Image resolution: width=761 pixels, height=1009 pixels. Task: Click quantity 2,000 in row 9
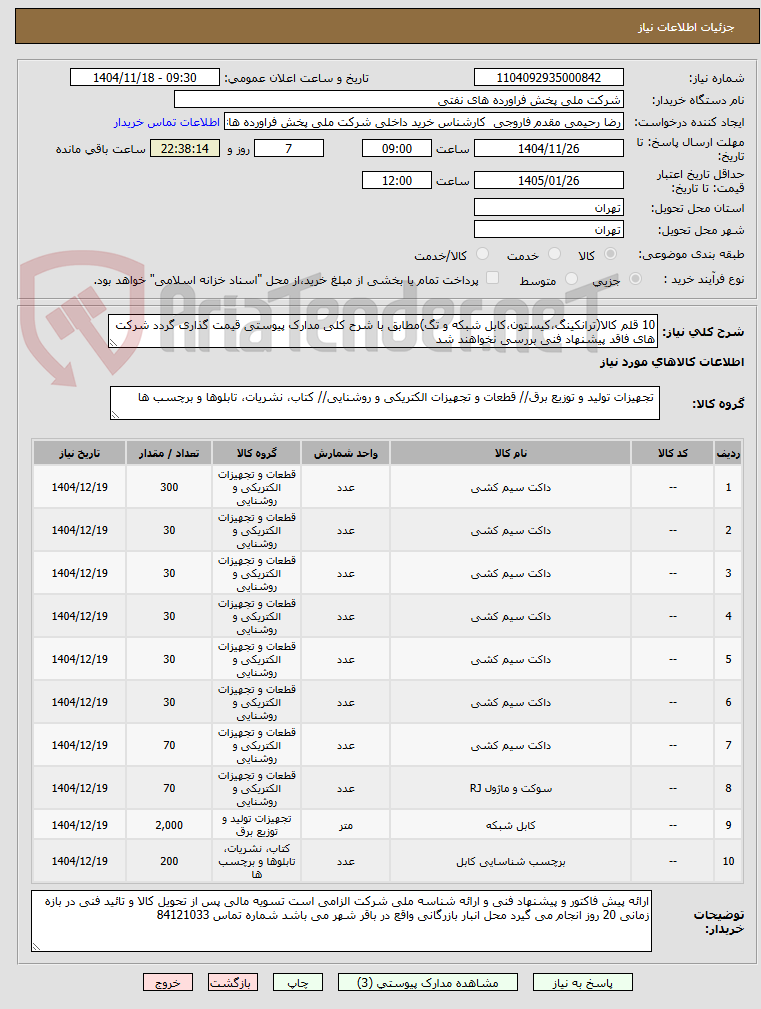click(x=169, y=825)
